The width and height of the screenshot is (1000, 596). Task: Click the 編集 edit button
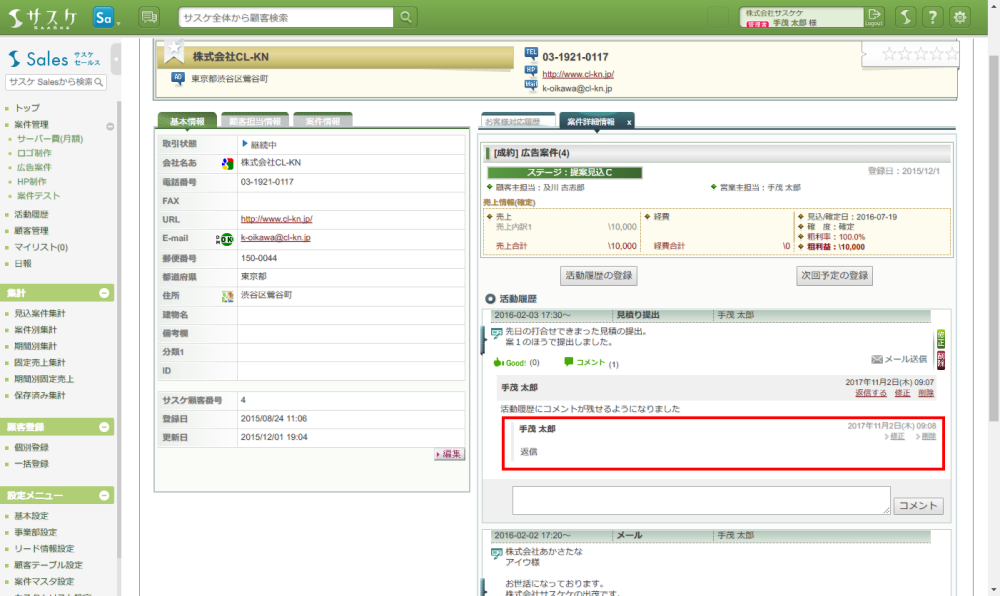[x=449, y=454]
